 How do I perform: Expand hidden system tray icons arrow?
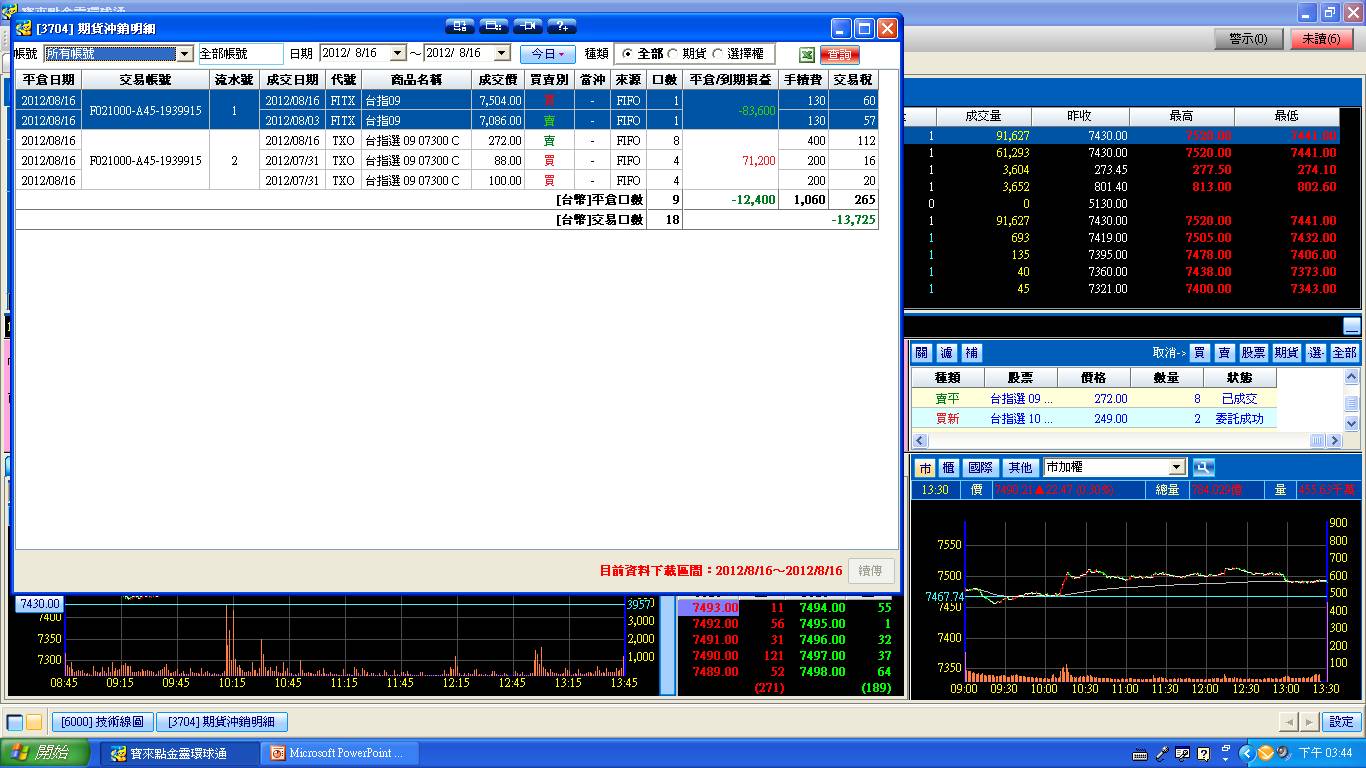pos(1245,753)
